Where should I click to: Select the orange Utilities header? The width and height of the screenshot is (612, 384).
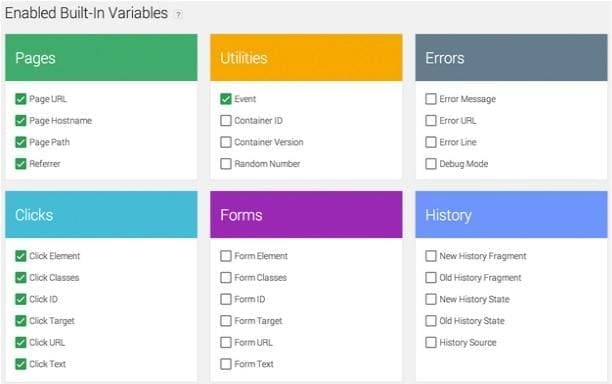pos(306,58)
